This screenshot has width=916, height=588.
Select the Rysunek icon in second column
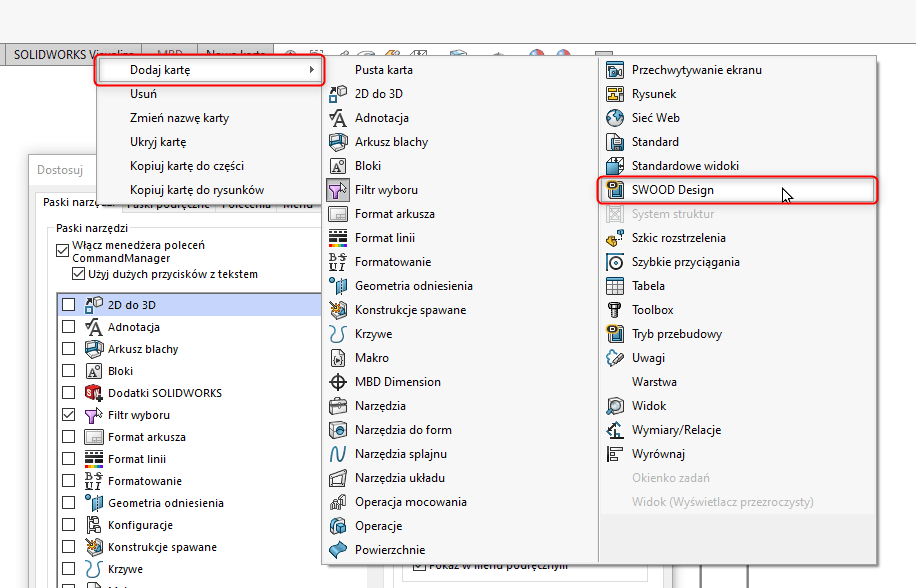tap(615, 94)
